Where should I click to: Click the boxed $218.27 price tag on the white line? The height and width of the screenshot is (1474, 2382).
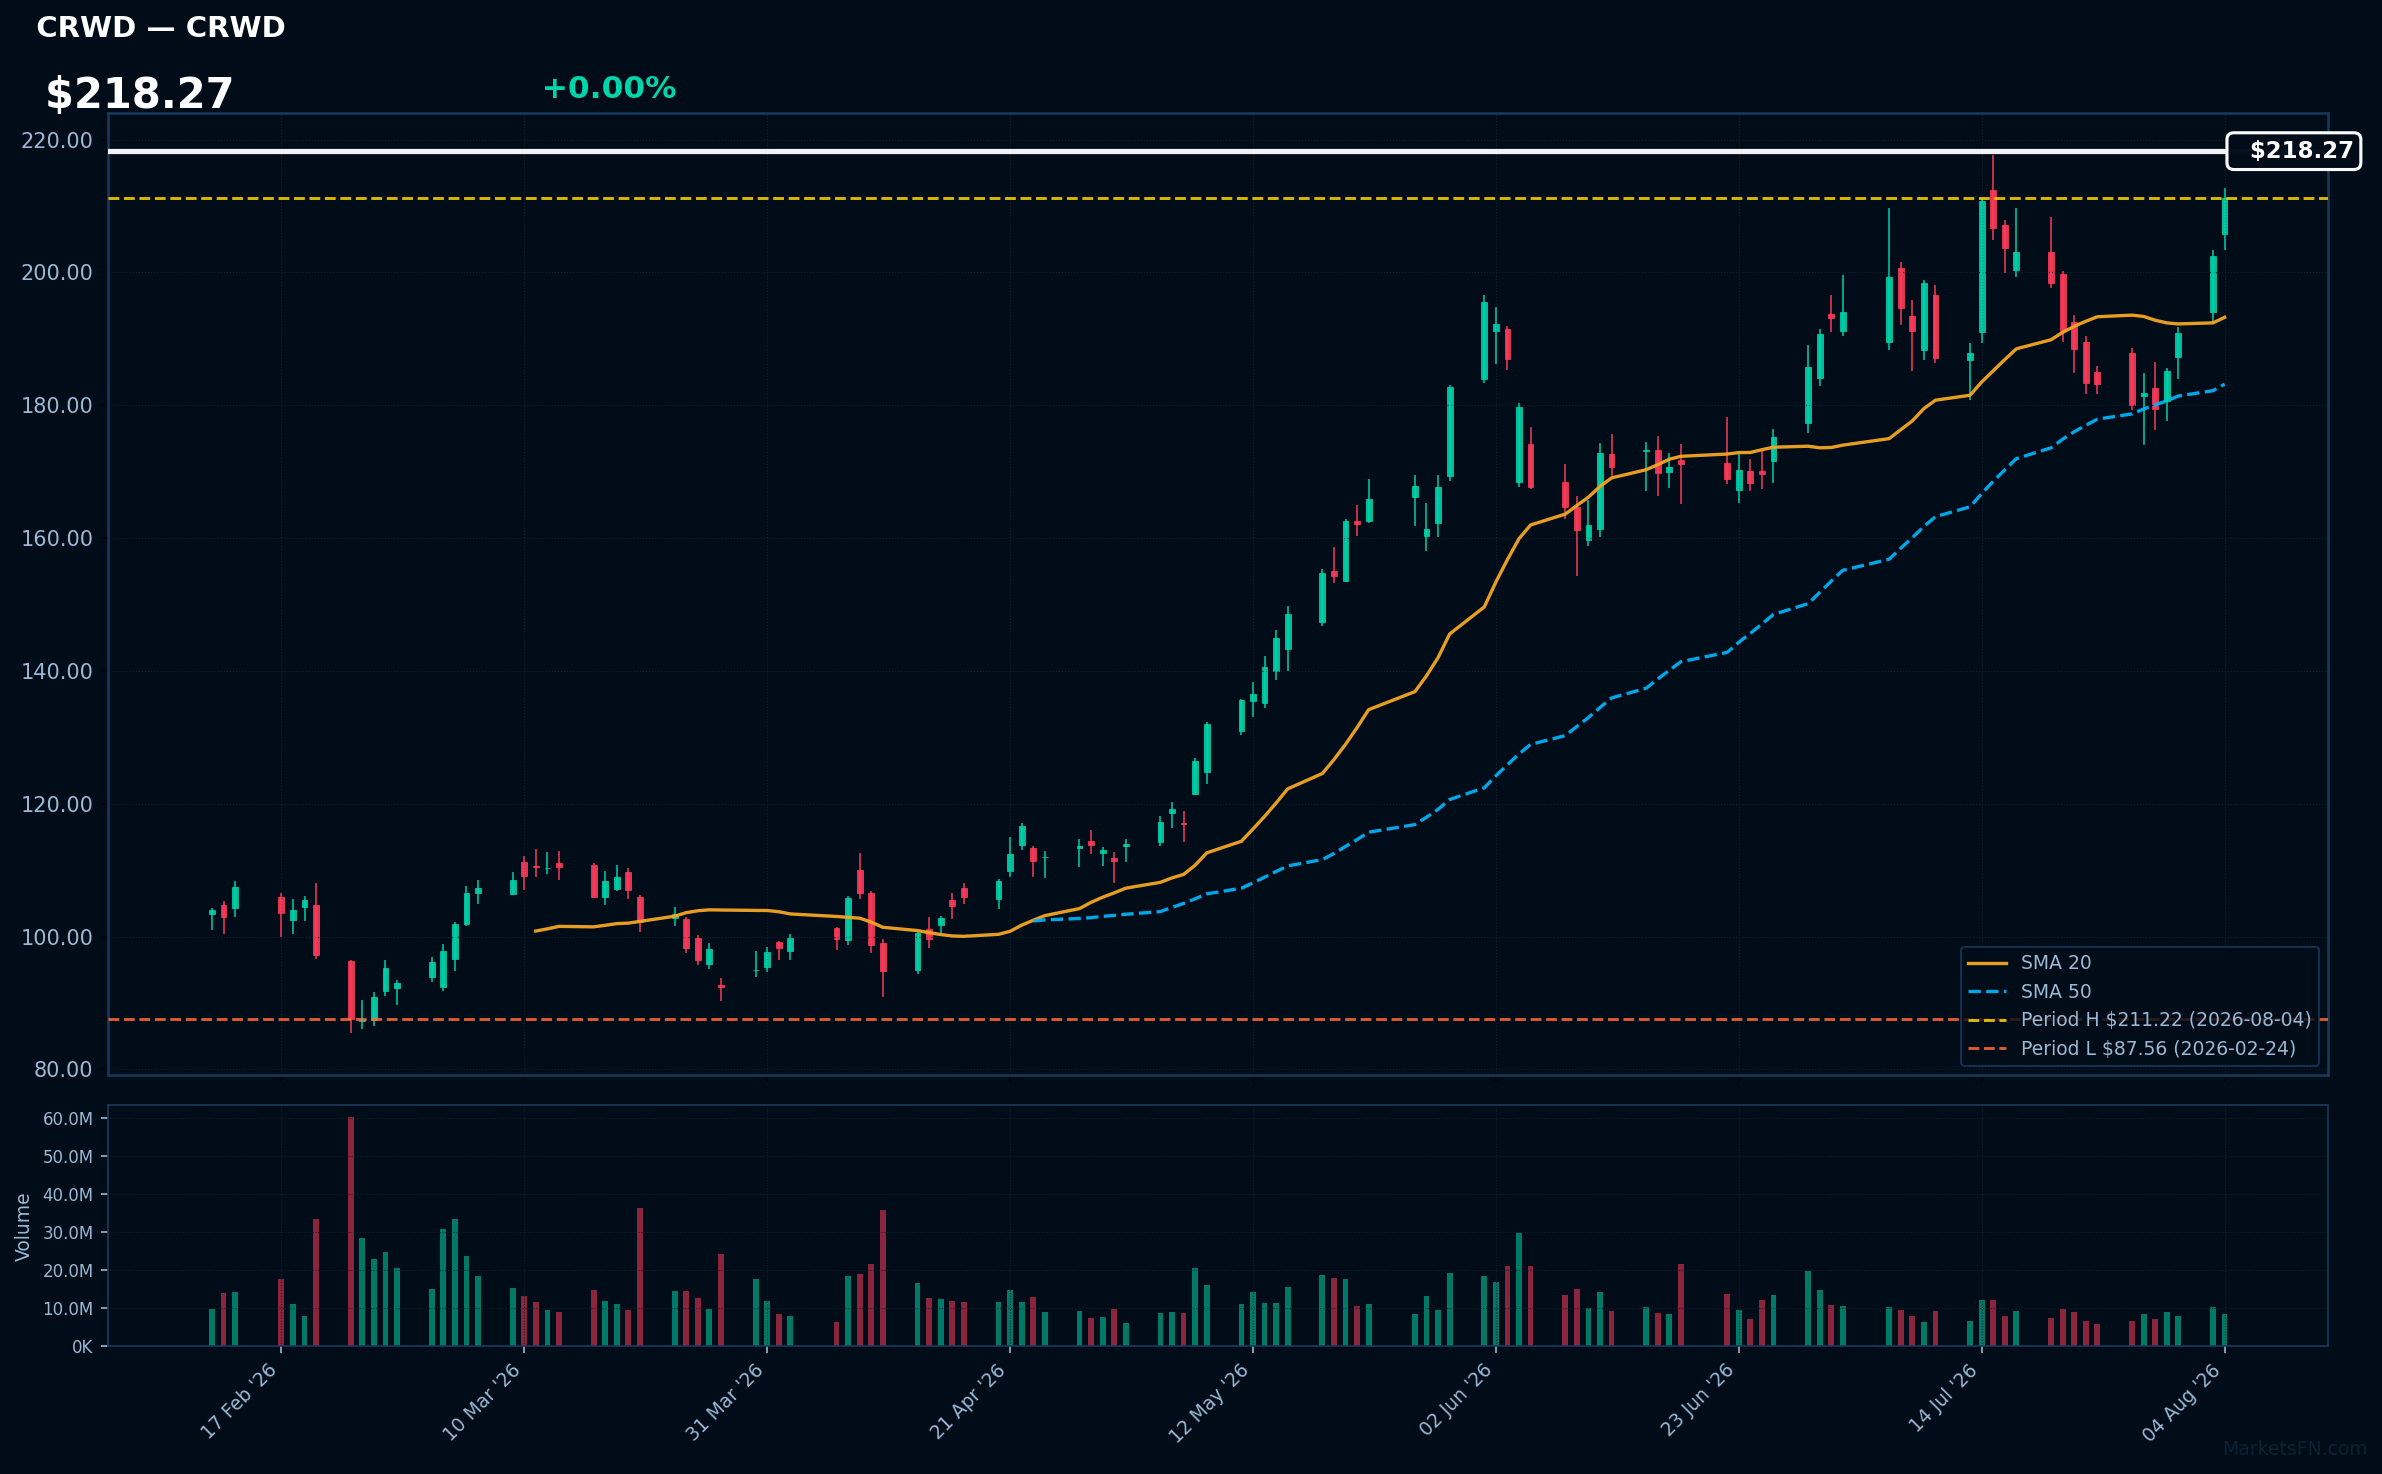[x=2293, y=151]
